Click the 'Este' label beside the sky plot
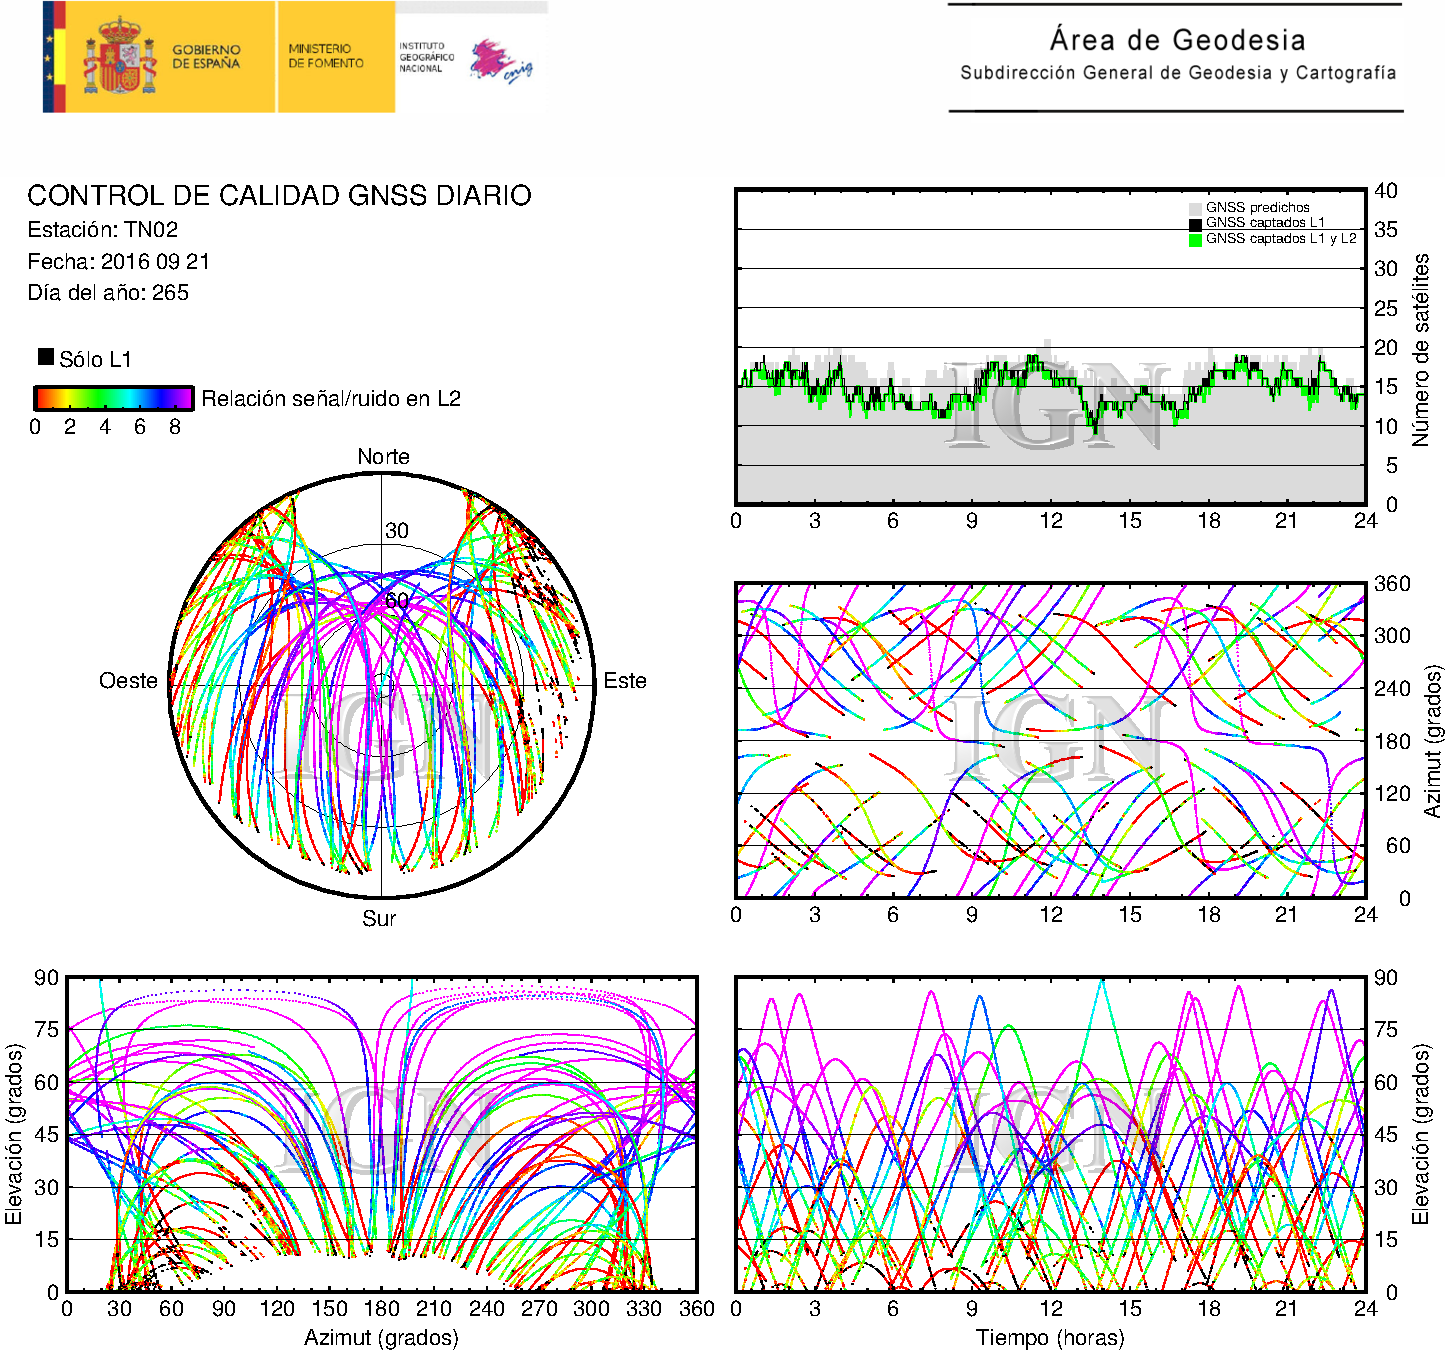Viewport: 1445px width, 1350px height. pos(625,680)
